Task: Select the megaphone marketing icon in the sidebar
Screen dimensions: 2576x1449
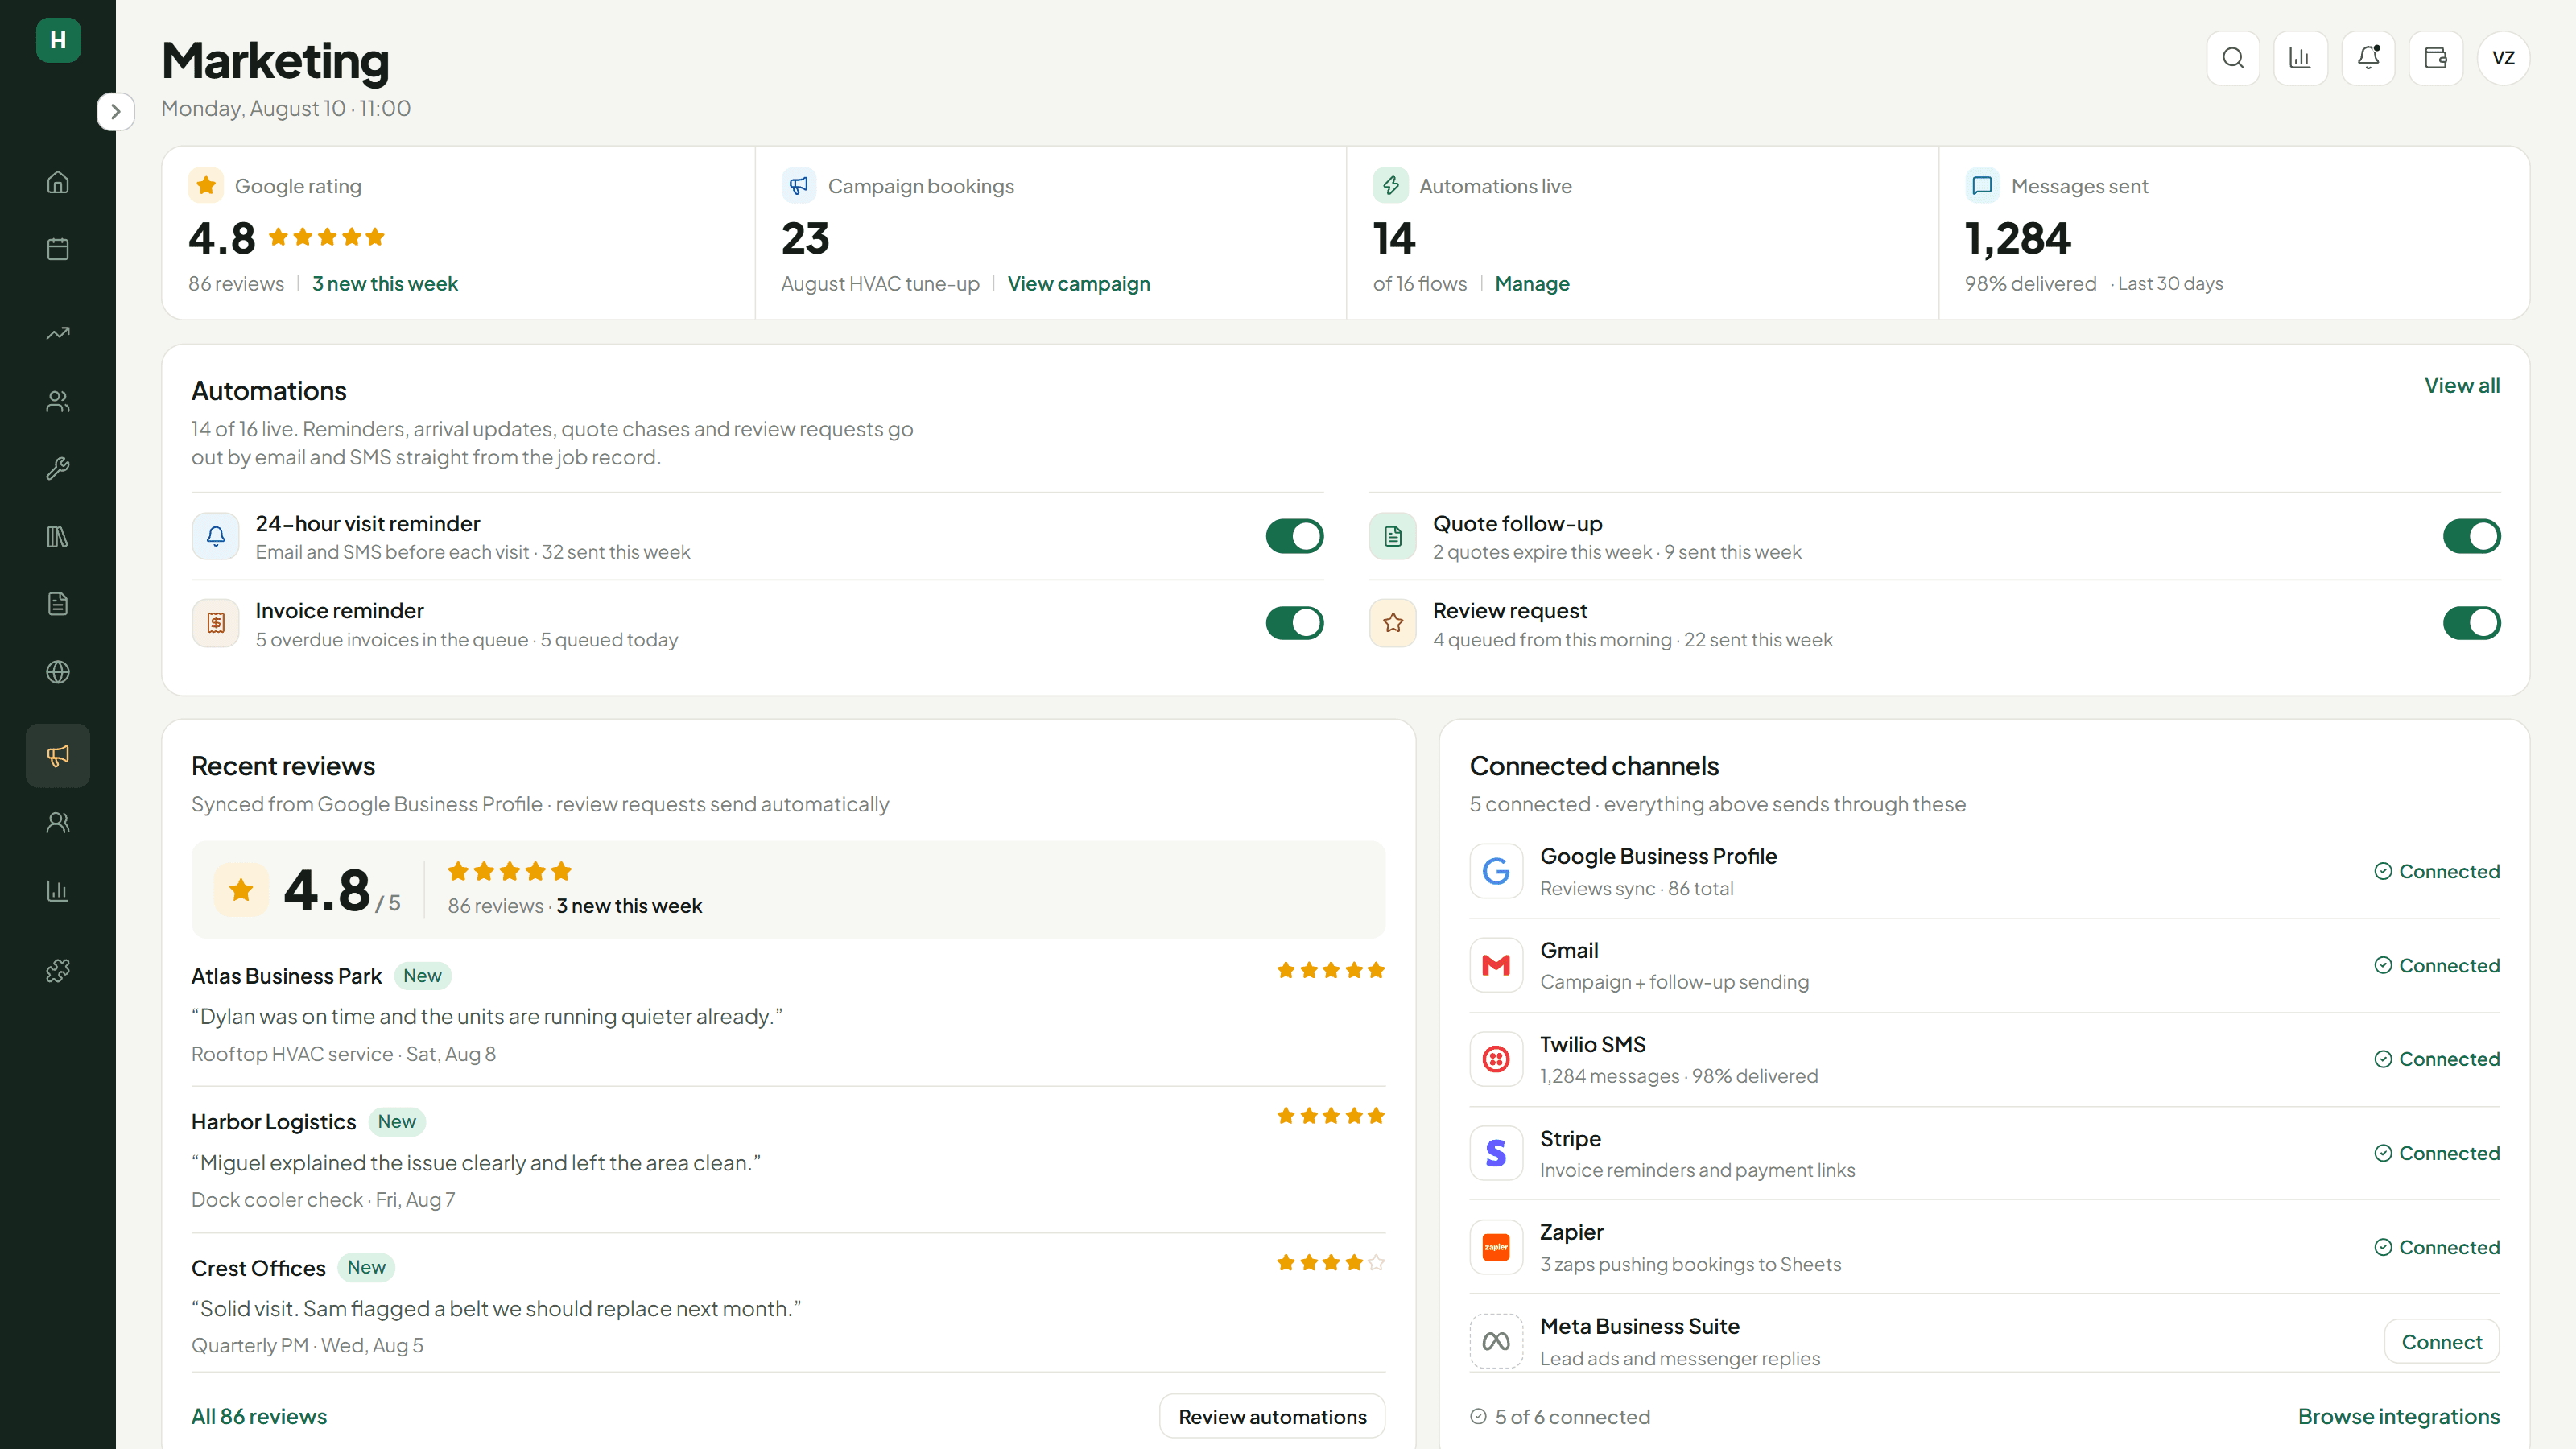Action: 58,755
